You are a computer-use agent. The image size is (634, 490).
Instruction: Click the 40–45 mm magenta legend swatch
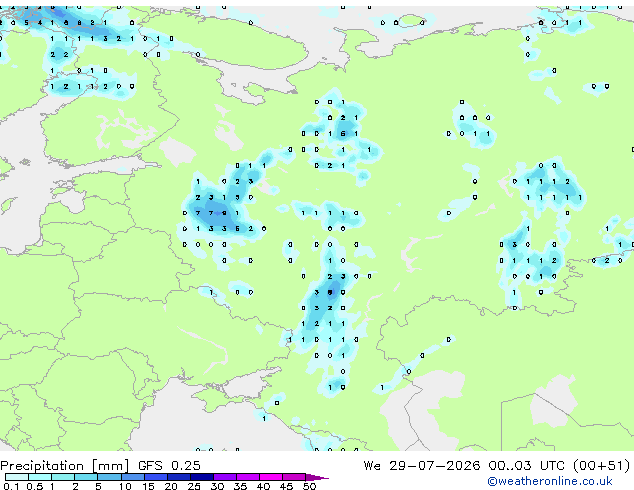[x=271, y=477]
